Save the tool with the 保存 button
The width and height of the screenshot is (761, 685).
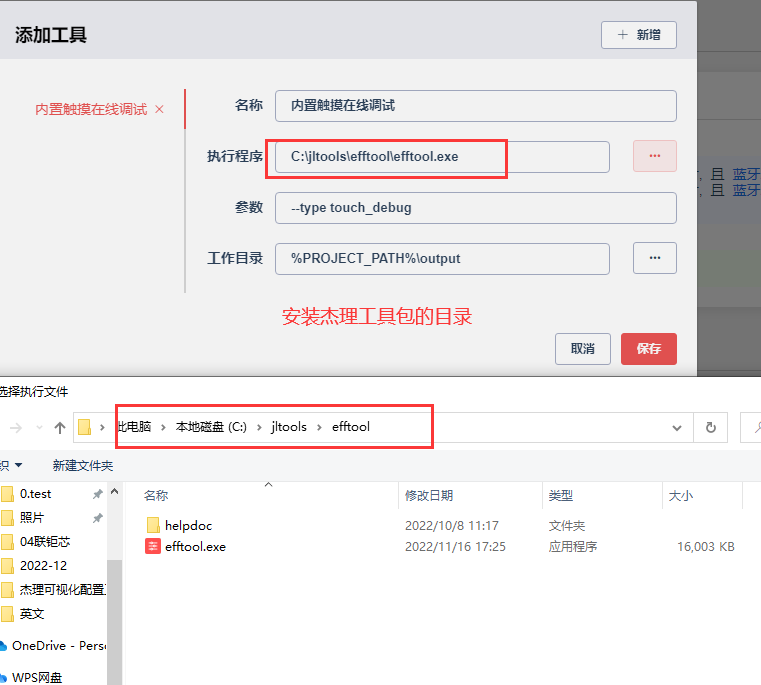[649, 349]
